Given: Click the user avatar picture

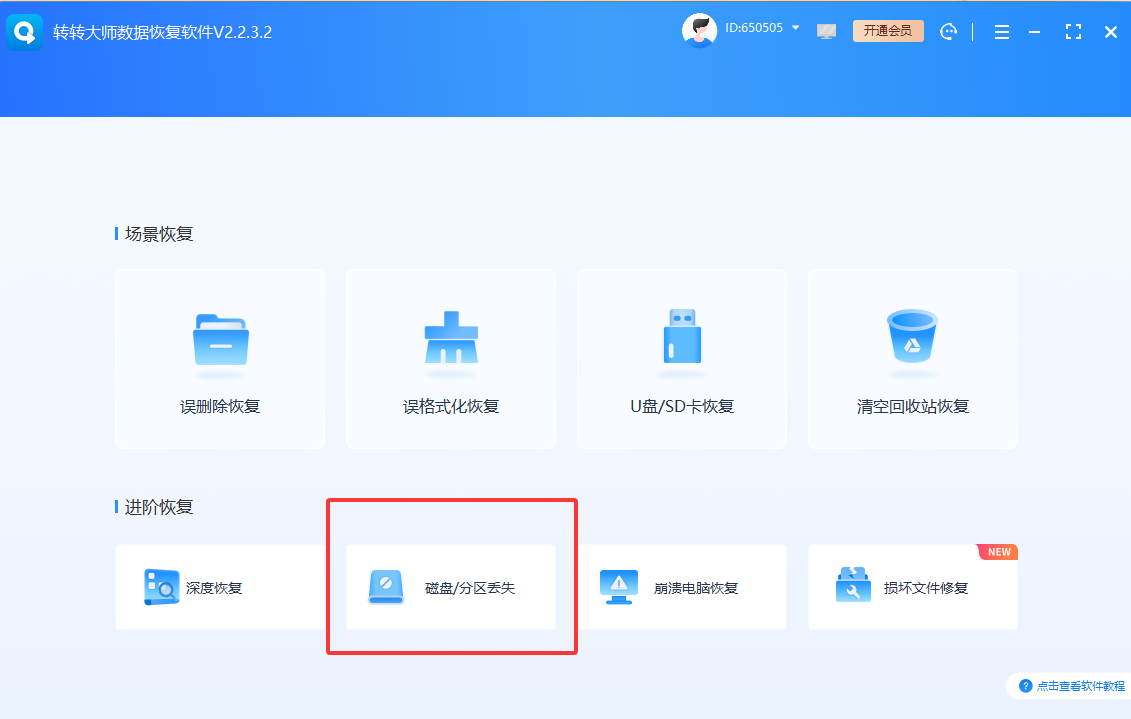Looking at the screenshot, I should pyautogui.click(x=700, y=29).
